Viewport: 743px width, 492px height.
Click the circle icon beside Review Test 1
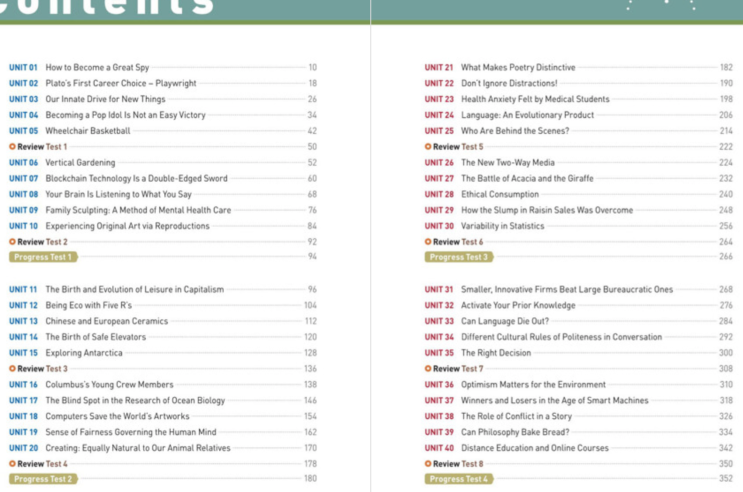[12, 147]
